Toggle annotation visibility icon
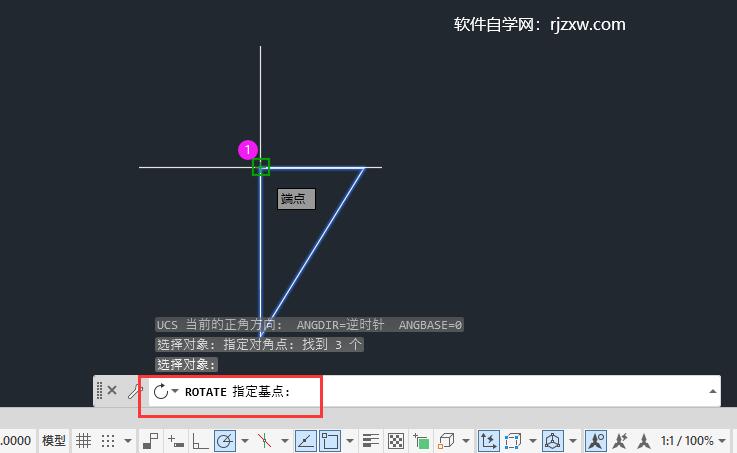 tap(596, 441)
